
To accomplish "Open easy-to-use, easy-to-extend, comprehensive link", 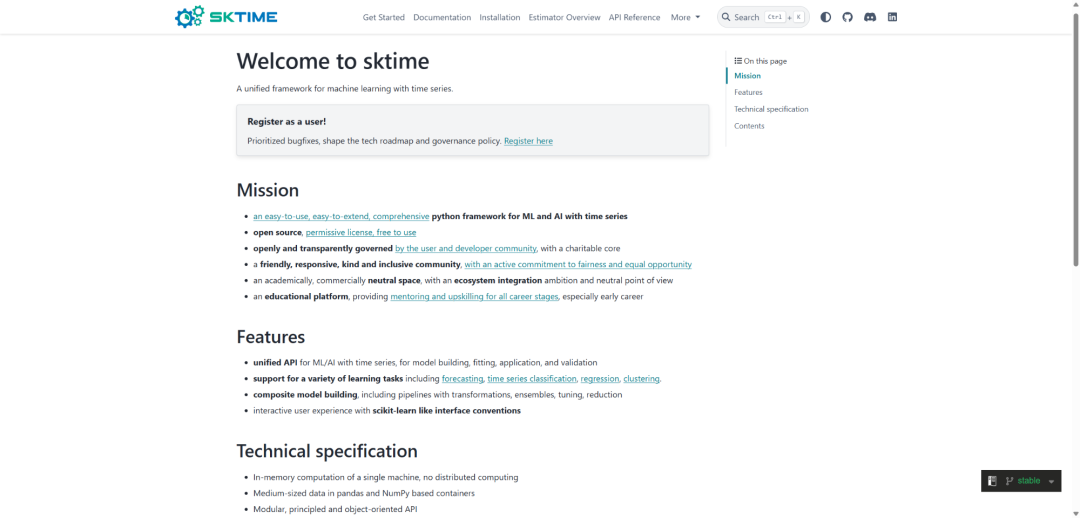I will [341, 216].
